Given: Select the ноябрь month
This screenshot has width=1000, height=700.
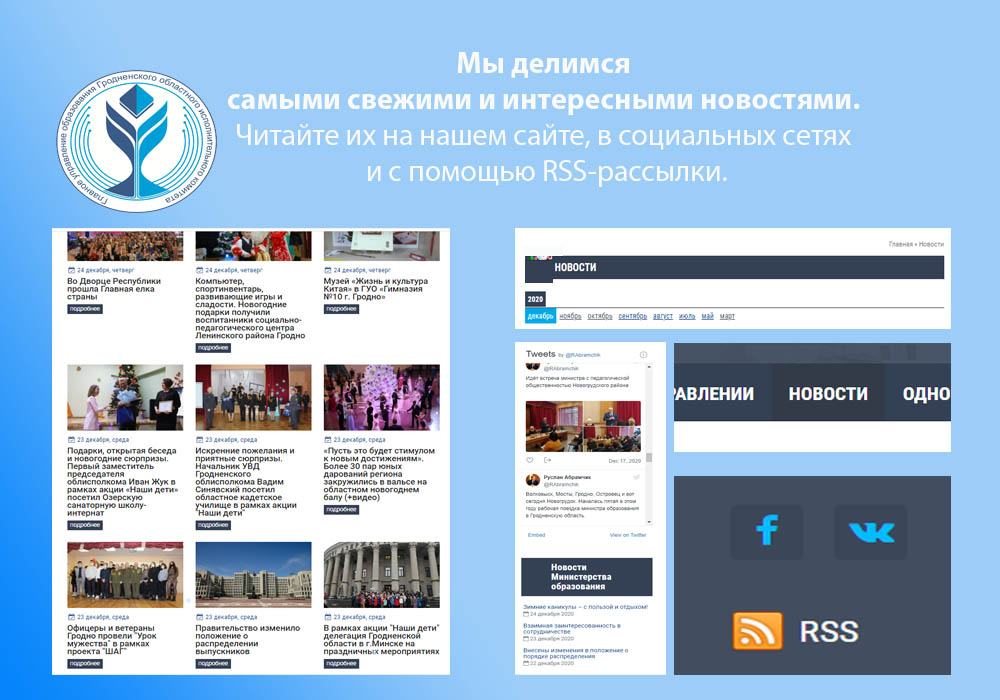Looking at the screenshot, I should click(x=570, y=316).
